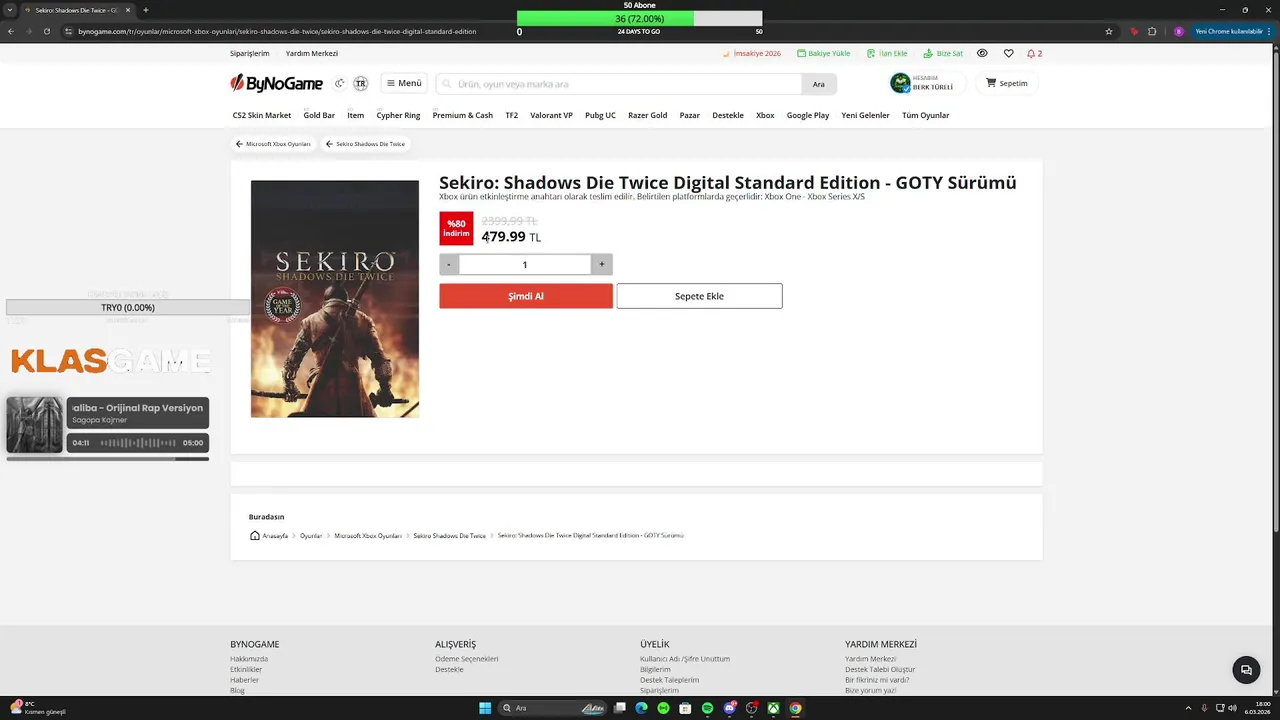Click taskbar Ara search box
The height and width of the screenshot is (720, 1280).
[553, 708]
